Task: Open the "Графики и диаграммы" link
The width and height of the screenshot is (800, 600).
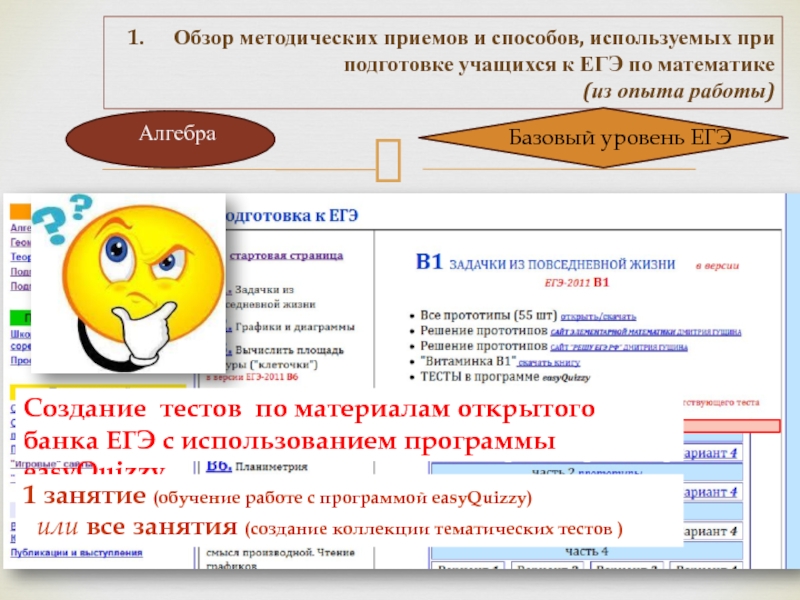Action: tap(294, 327)
